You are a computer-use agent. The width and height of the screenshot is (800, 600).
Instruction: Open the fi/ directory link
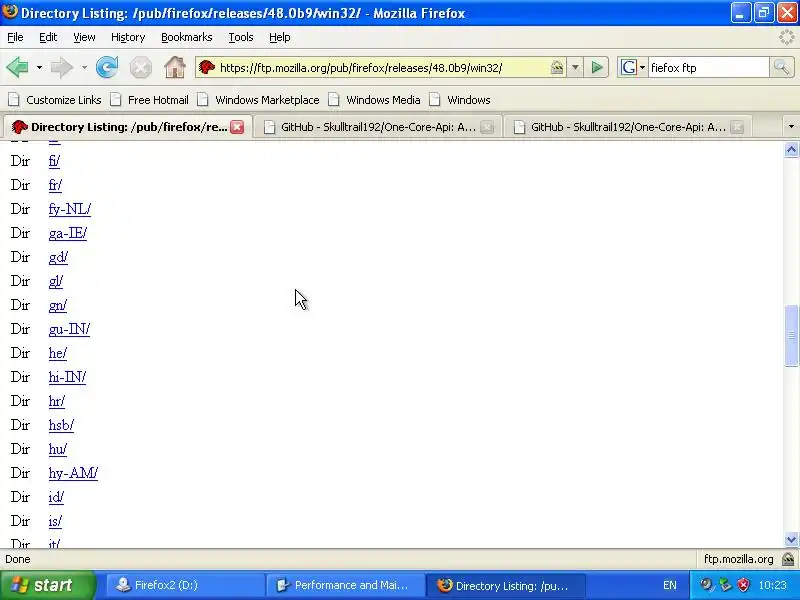[54, 161]
